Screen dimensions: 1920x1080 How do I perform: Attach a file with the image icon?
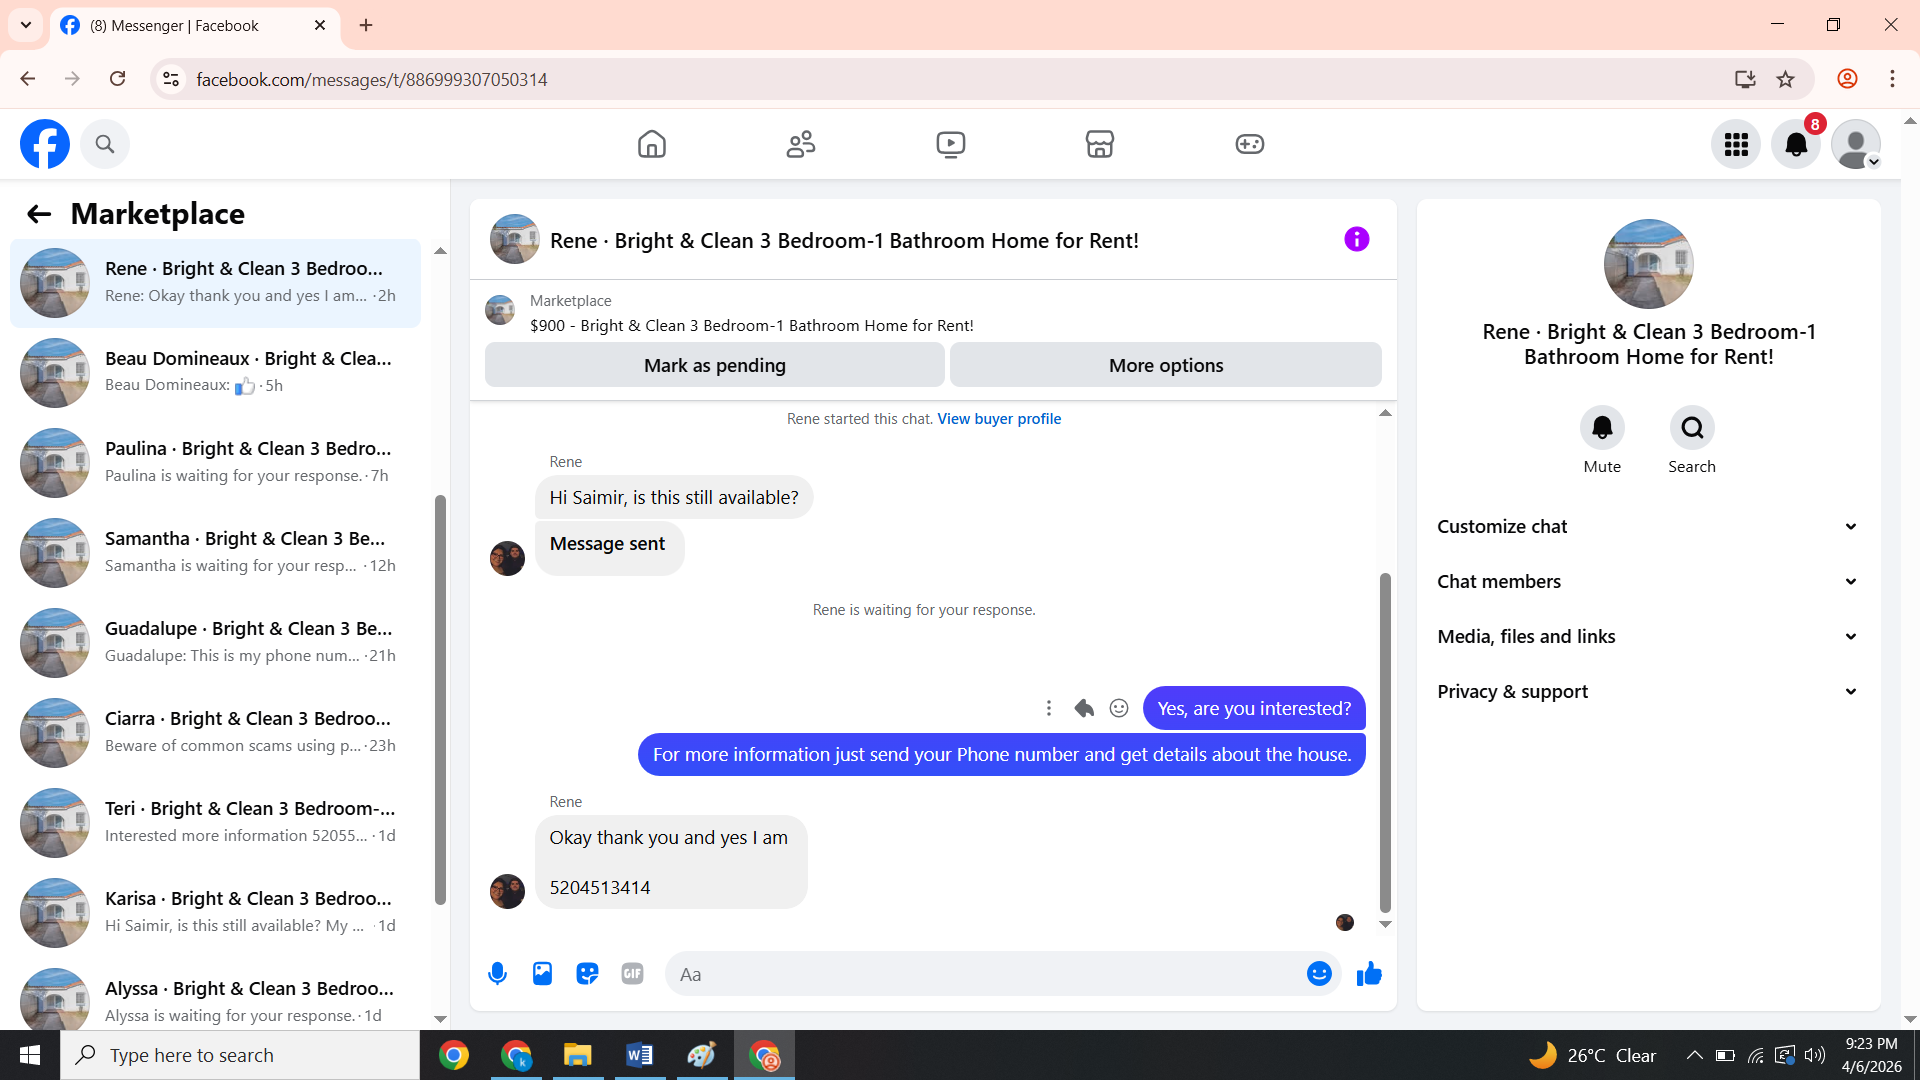click(542, 974)
